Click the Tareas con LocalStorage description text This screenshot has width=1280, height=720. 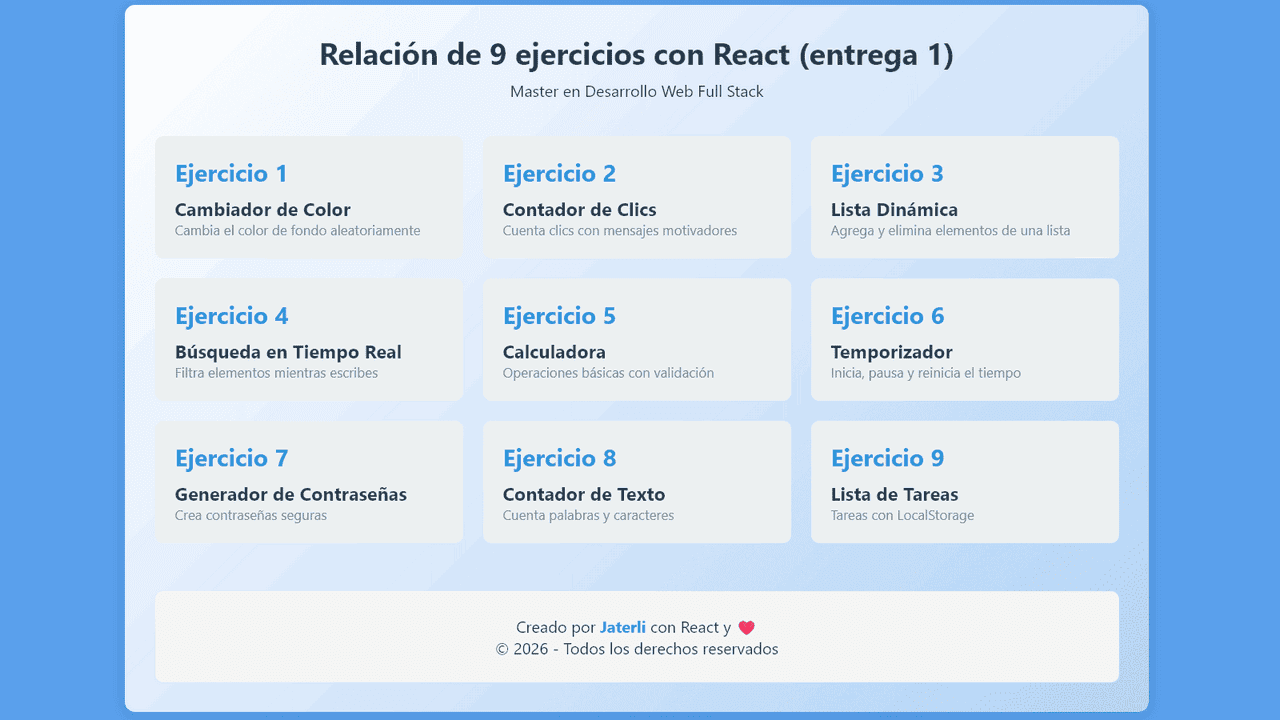pyautogui.click(x=902, y=515)
